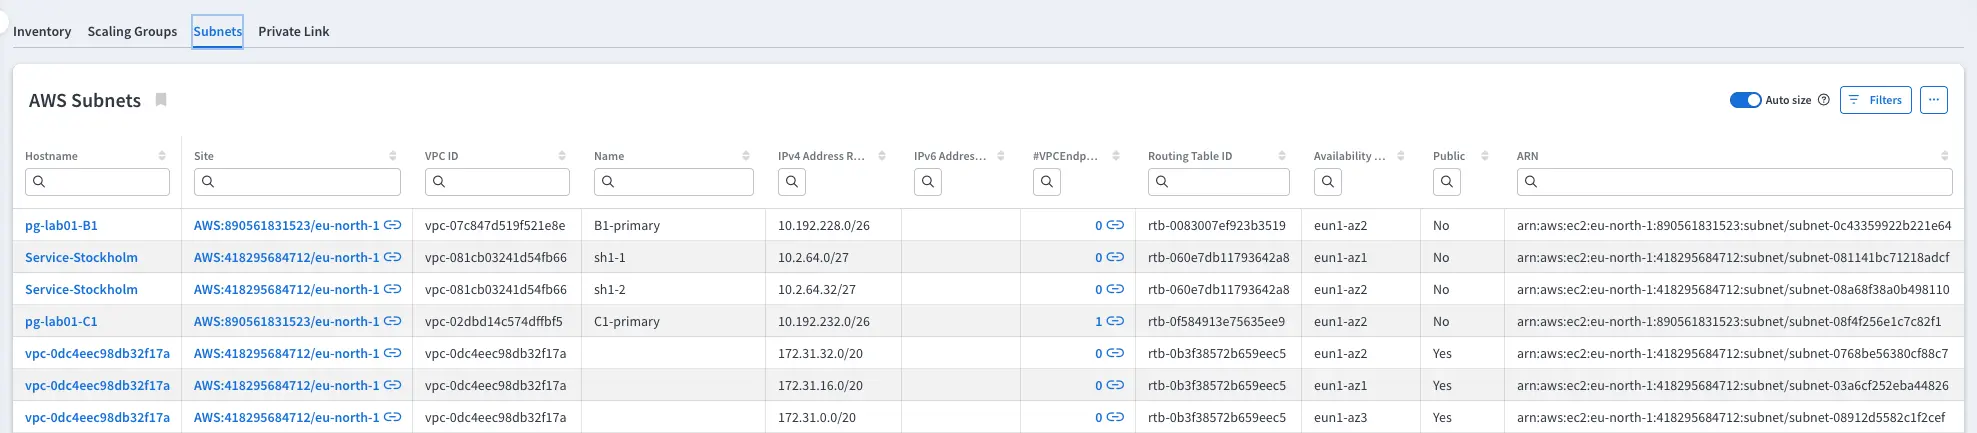Click the Name column search field
The width and height of the screenshot is (1977, 433).
point(682,182)
